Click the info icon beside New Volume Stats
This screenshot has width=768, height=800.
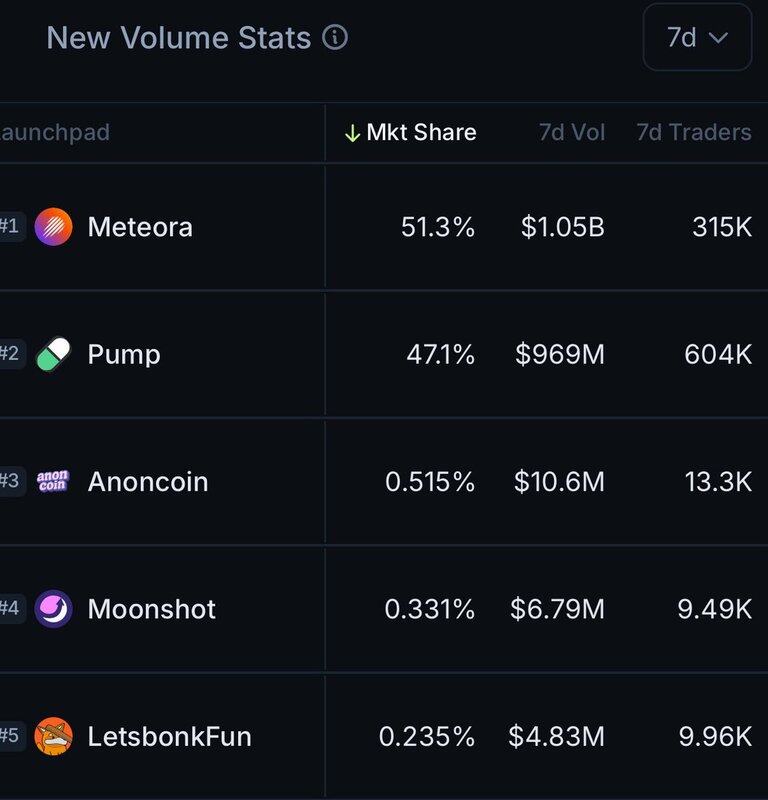point(336,38)
